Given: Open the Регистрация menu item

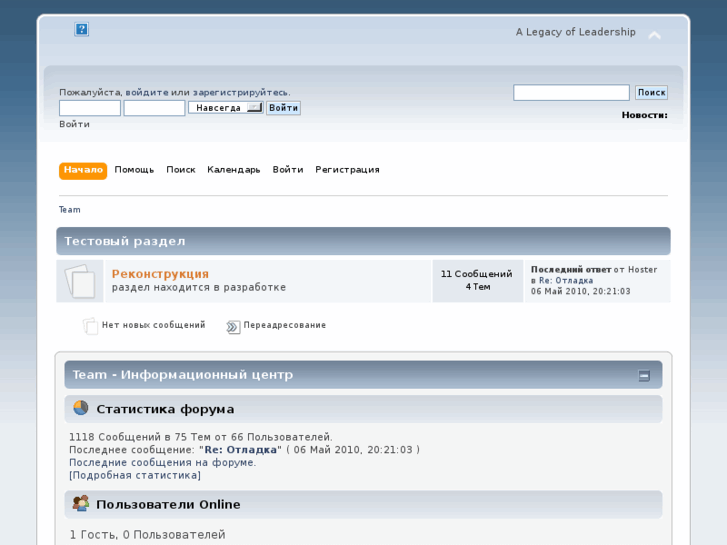Looking at the screenshot, I should [x=347, y=170].
